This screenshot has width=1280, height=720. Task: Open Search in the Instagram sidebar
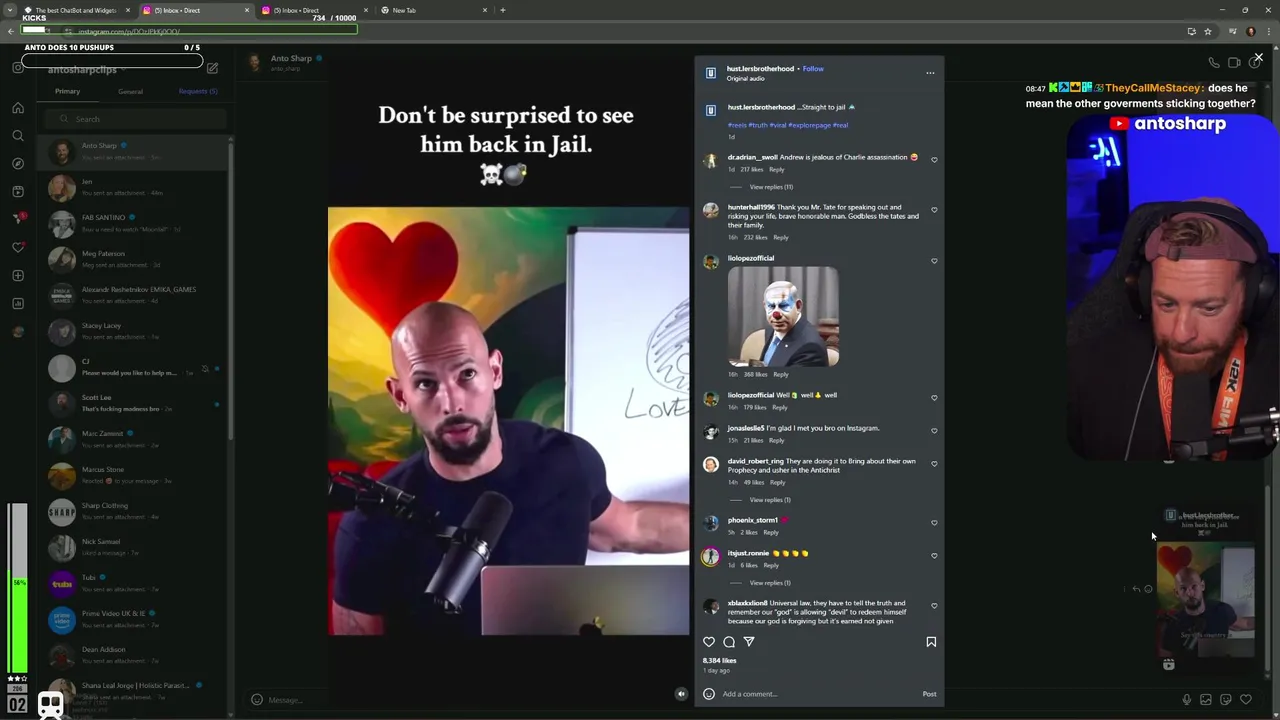click(18, 136)
